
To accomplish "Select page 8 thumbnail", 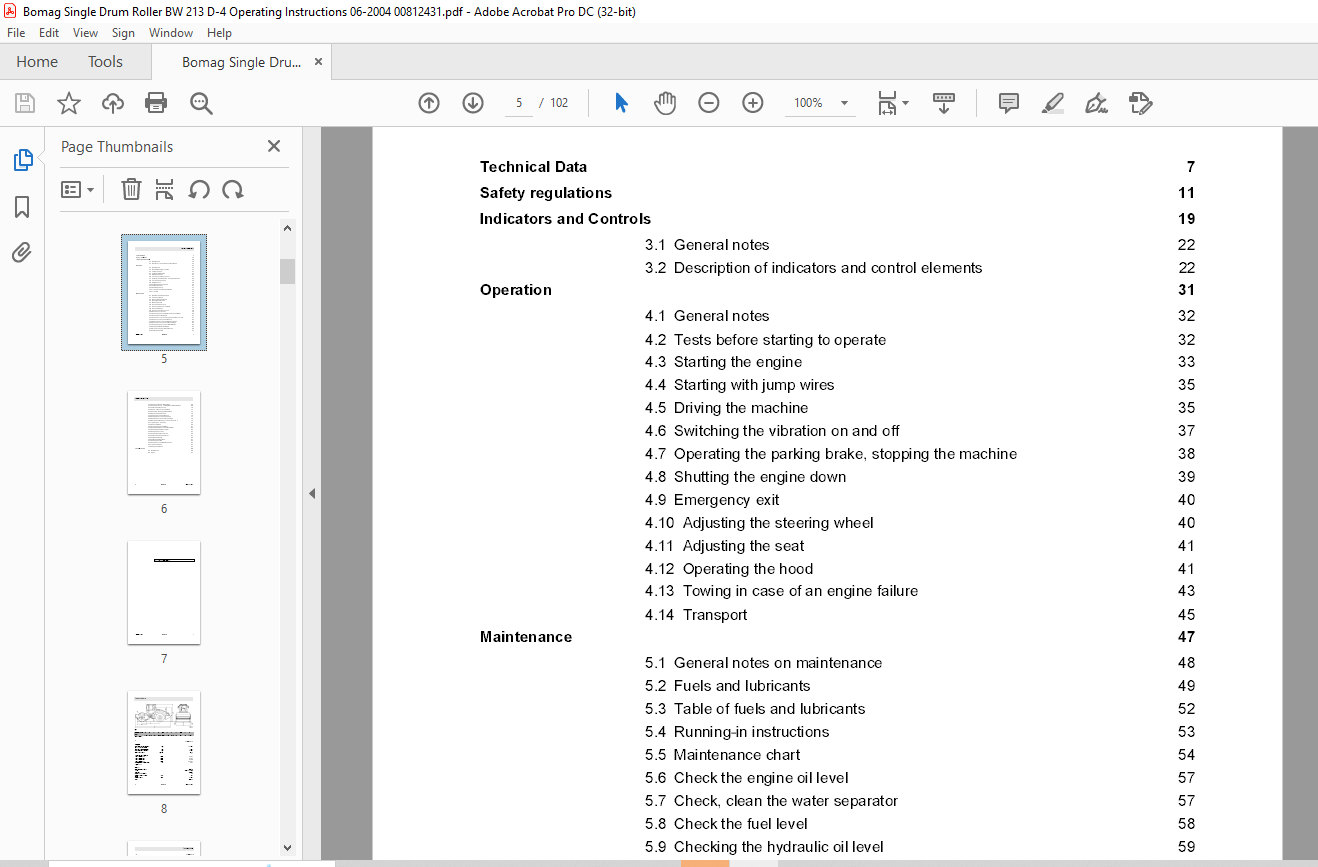I will click(164, 743).
